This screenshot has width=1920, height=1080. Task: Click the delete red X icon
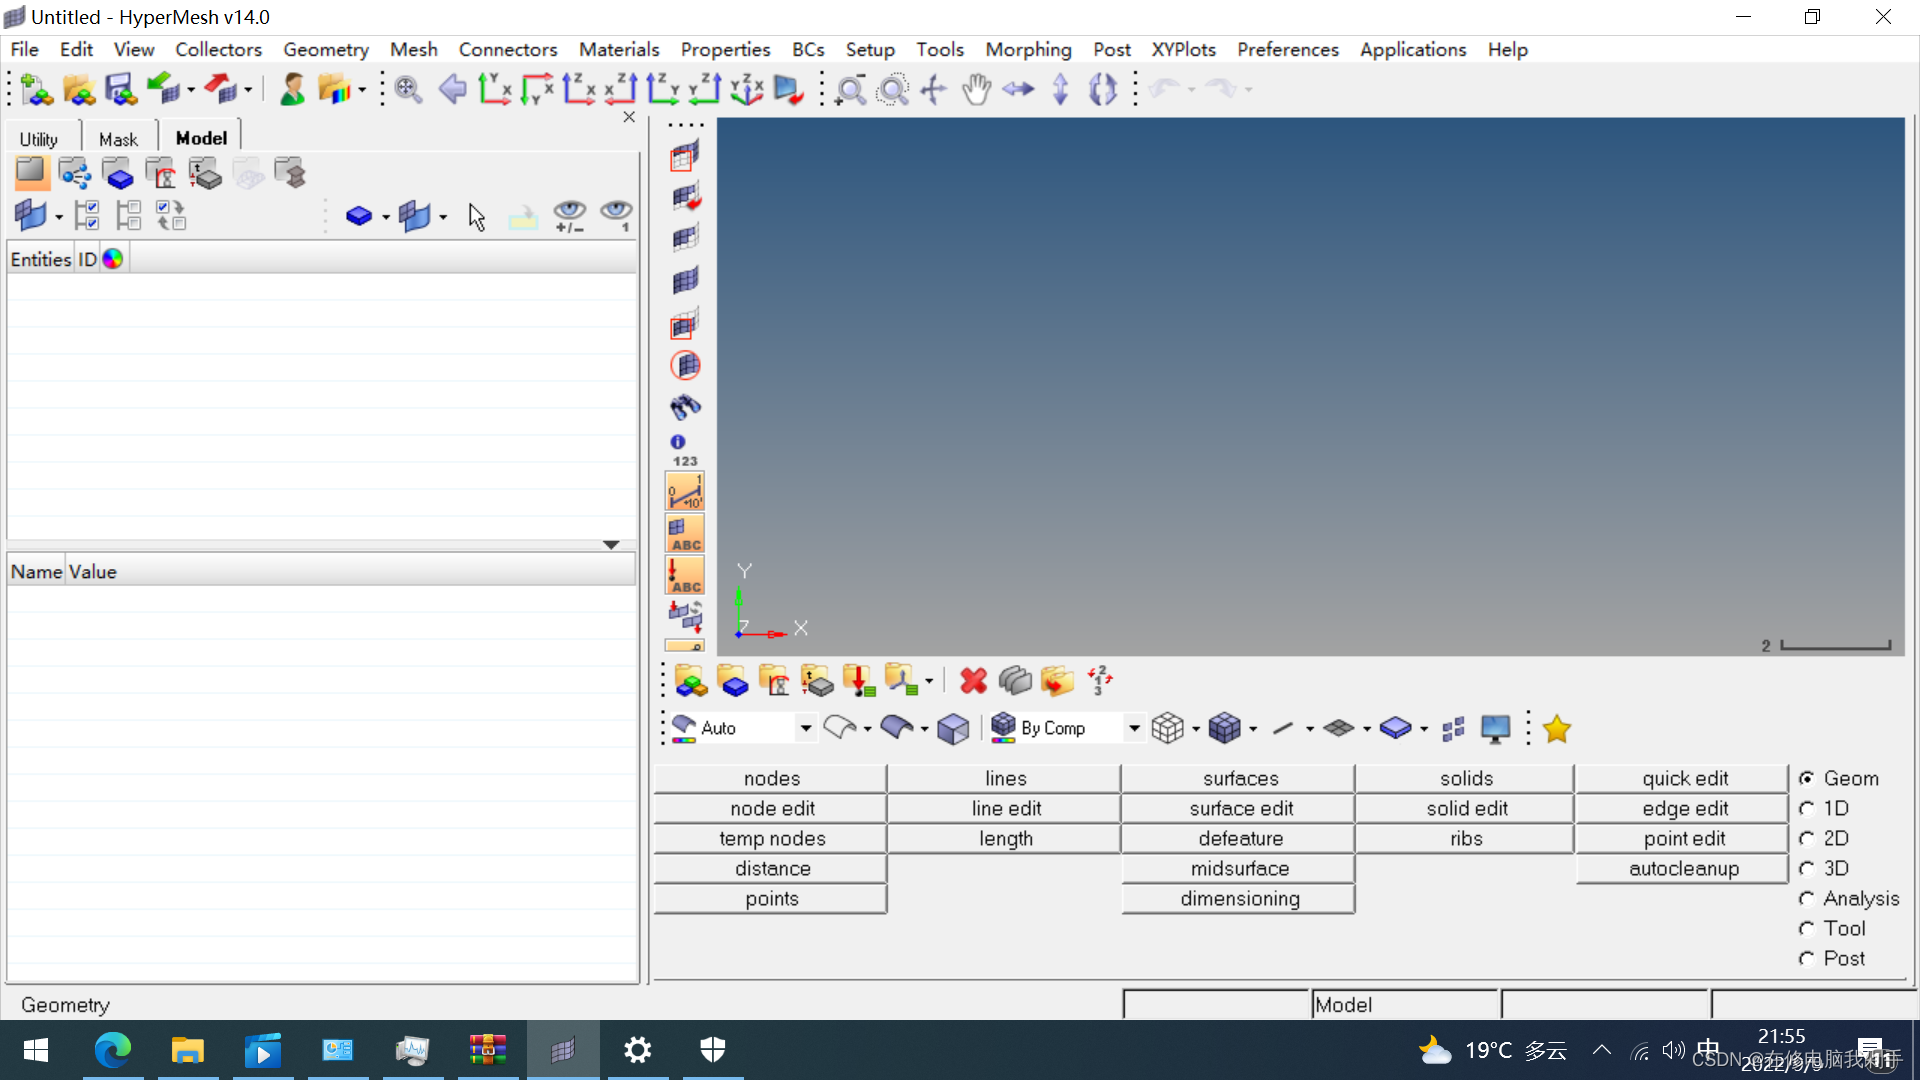coord(973,681)
